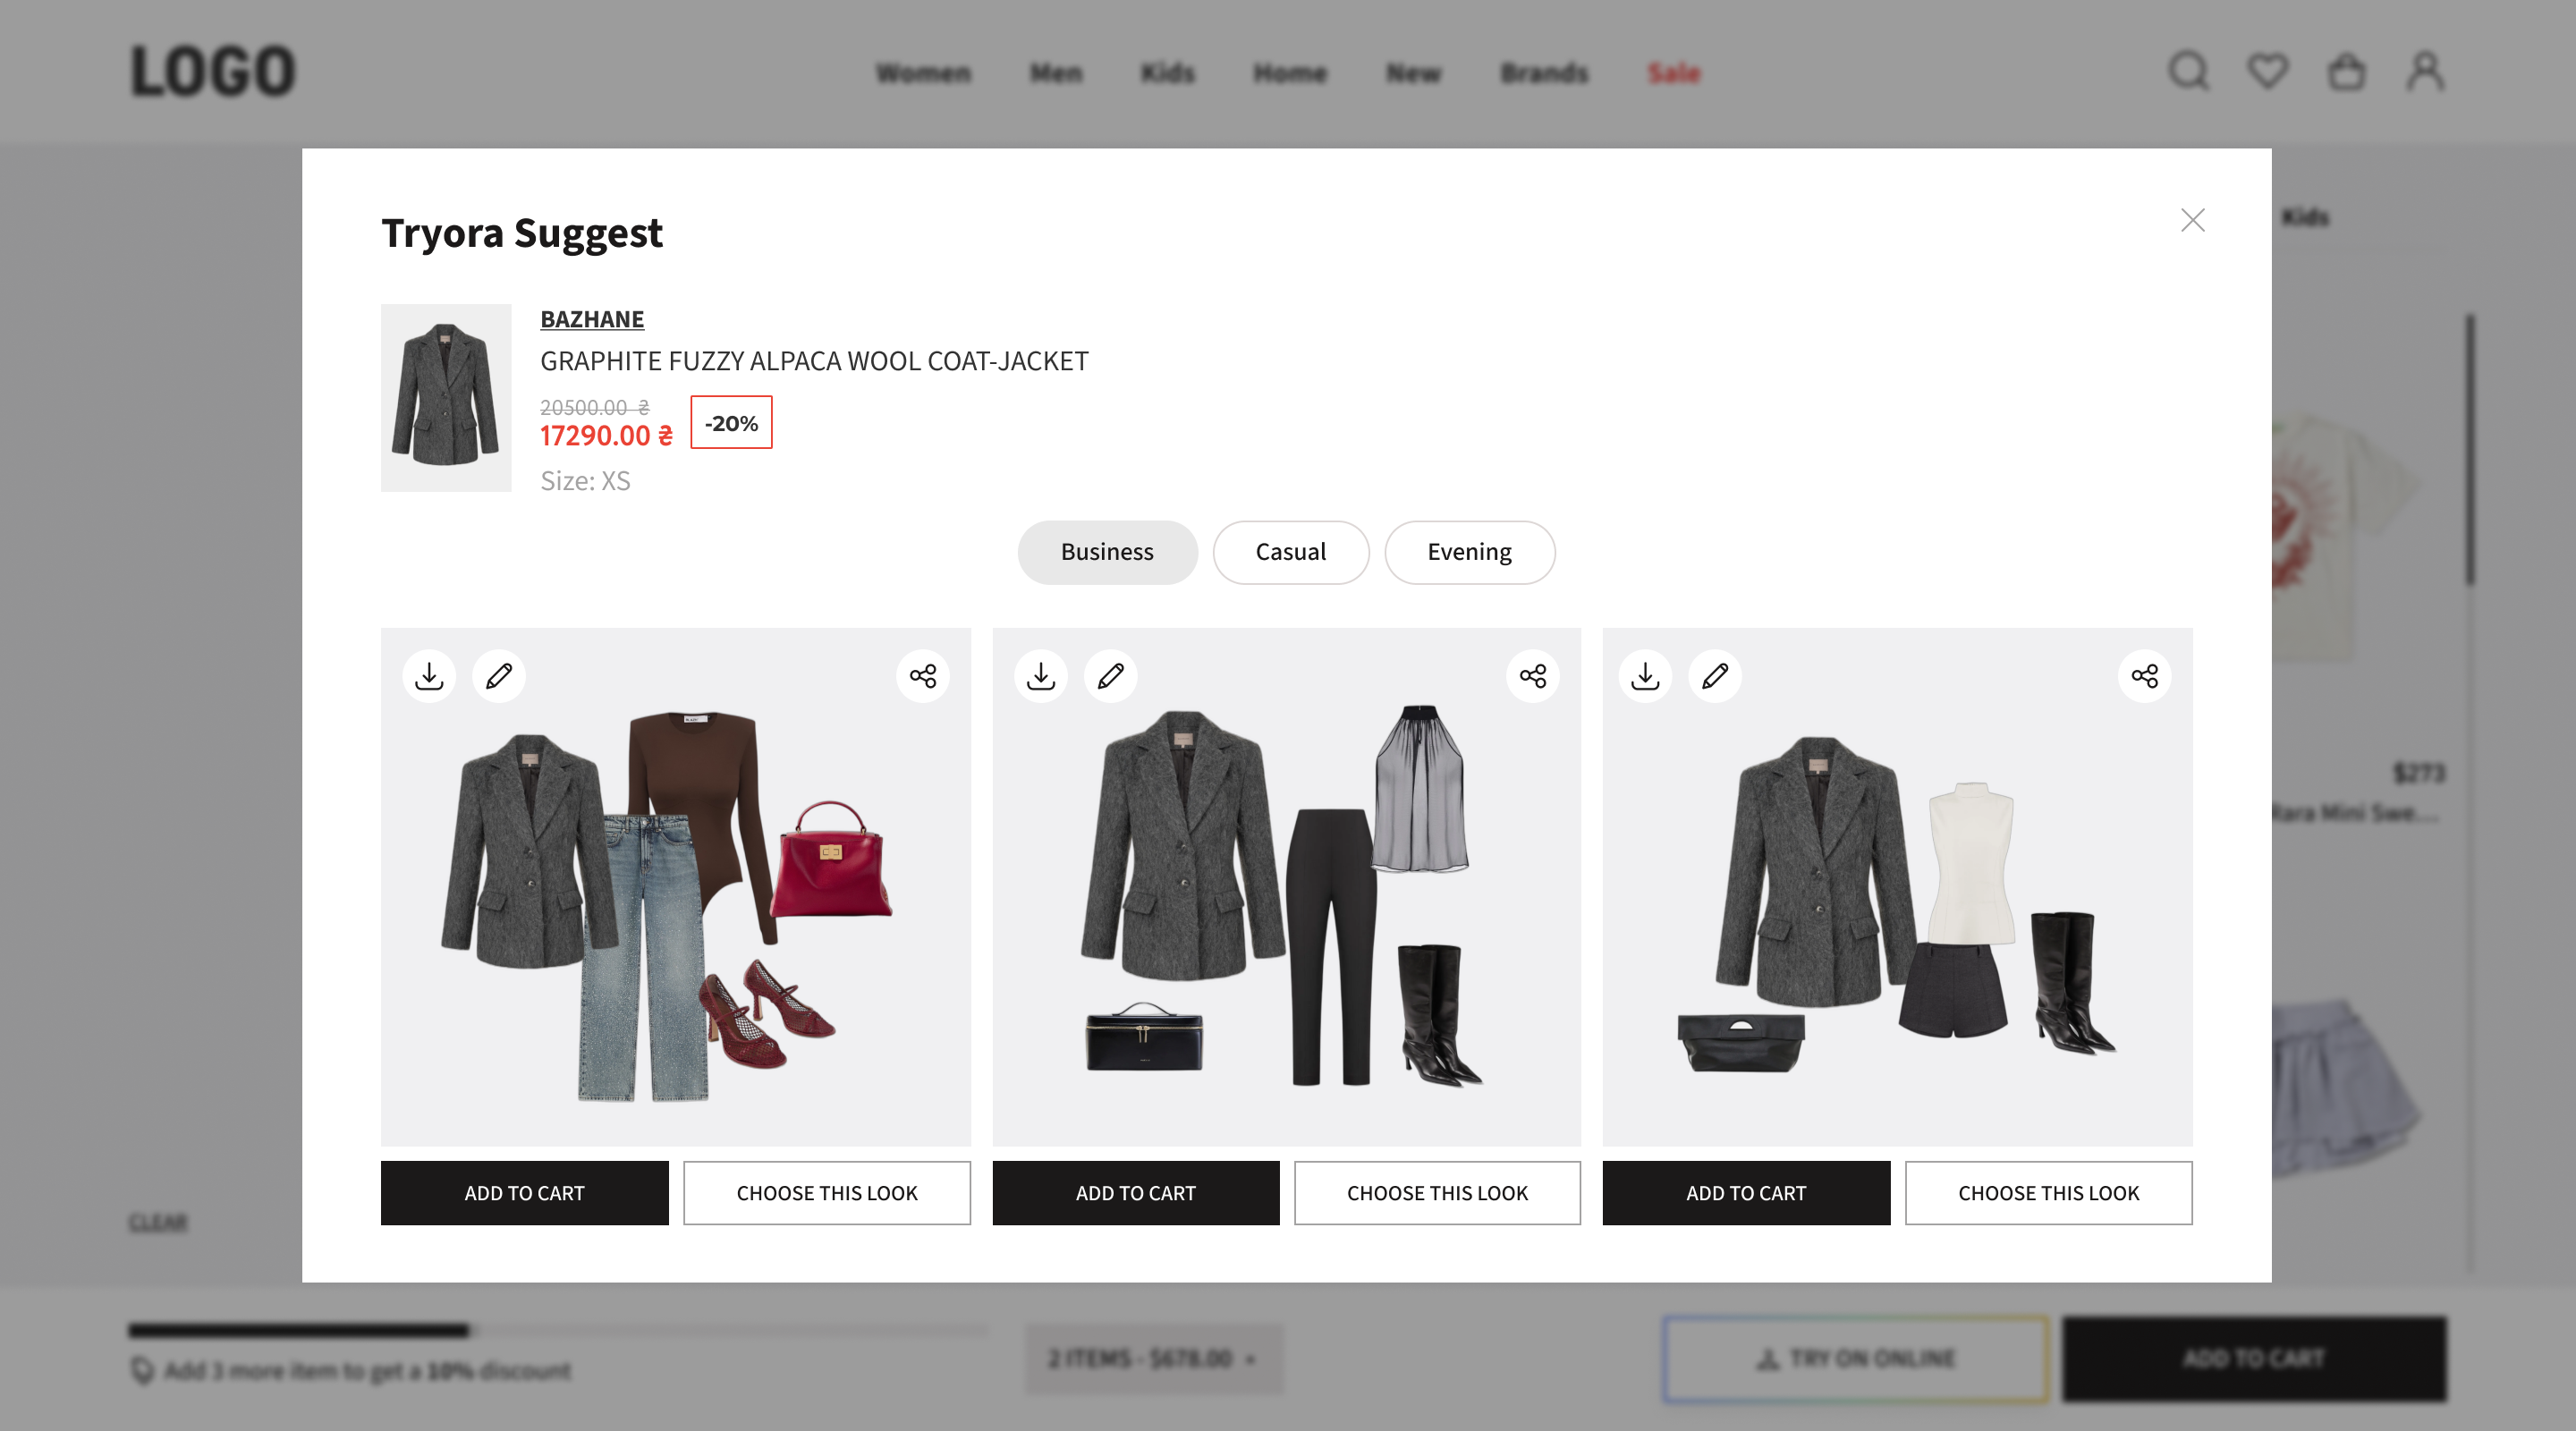This screenshot has height=1431, width=2576.
Task: Download the first Business look image
Action: [429, 676]
